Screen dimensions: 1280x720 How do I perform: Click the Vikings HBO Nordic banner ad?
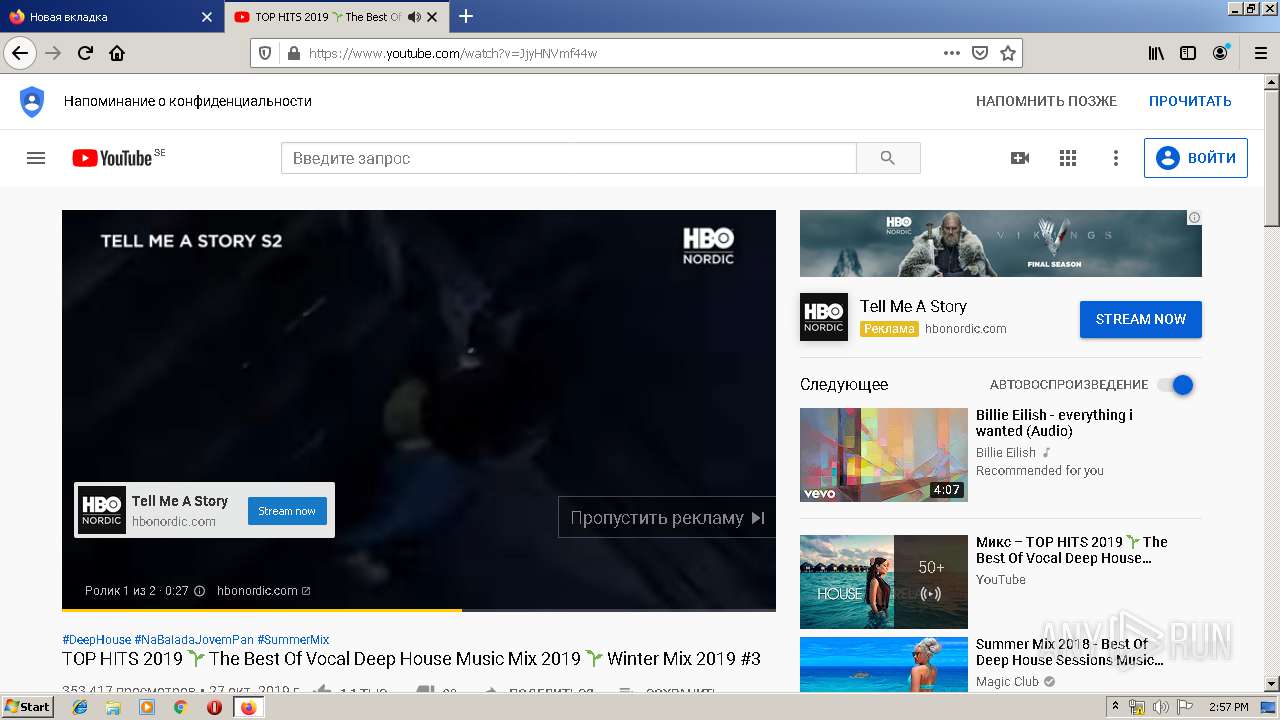click(1001, 243)
